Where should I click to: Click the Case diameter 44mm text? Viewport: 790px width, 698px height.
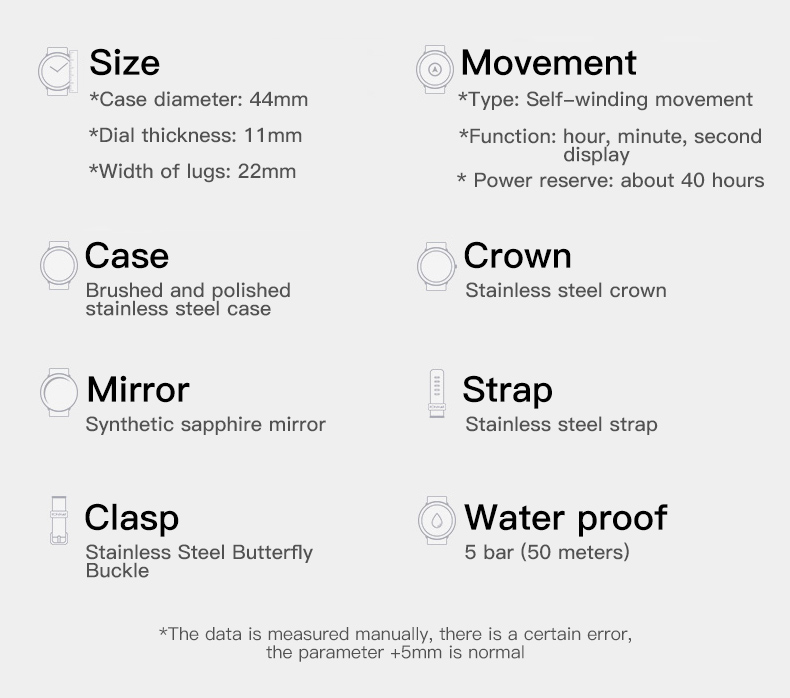pos(198,99)
